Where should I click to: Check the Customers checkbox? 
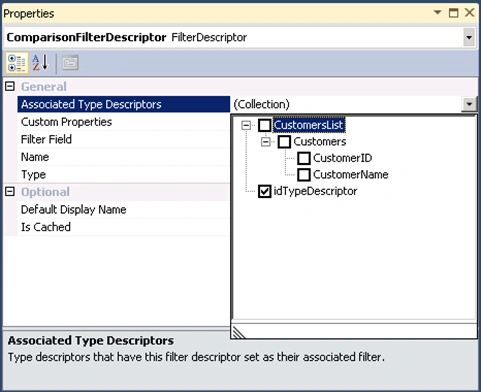pyautogui.click(x=284, y=142)
